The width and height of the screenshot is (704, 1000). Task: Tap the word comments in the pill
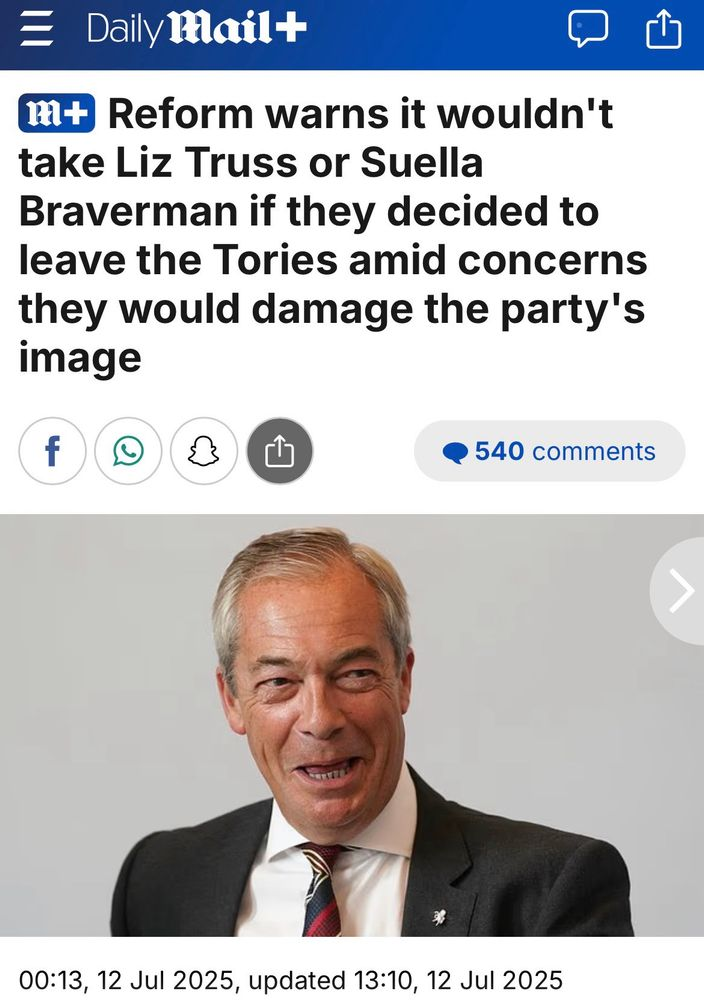[594, 452]
